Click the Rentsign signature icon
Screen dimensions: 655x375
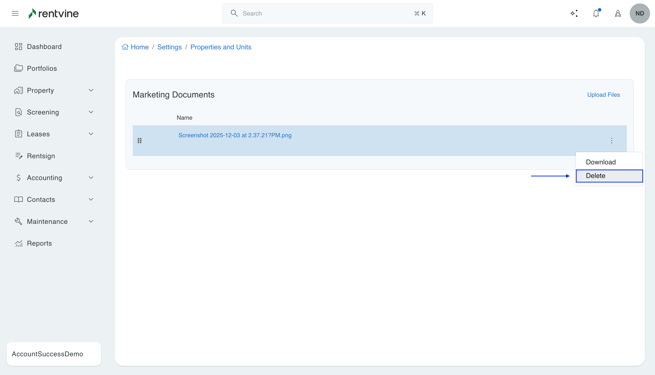pyautogui.click(x=18, y=156)
